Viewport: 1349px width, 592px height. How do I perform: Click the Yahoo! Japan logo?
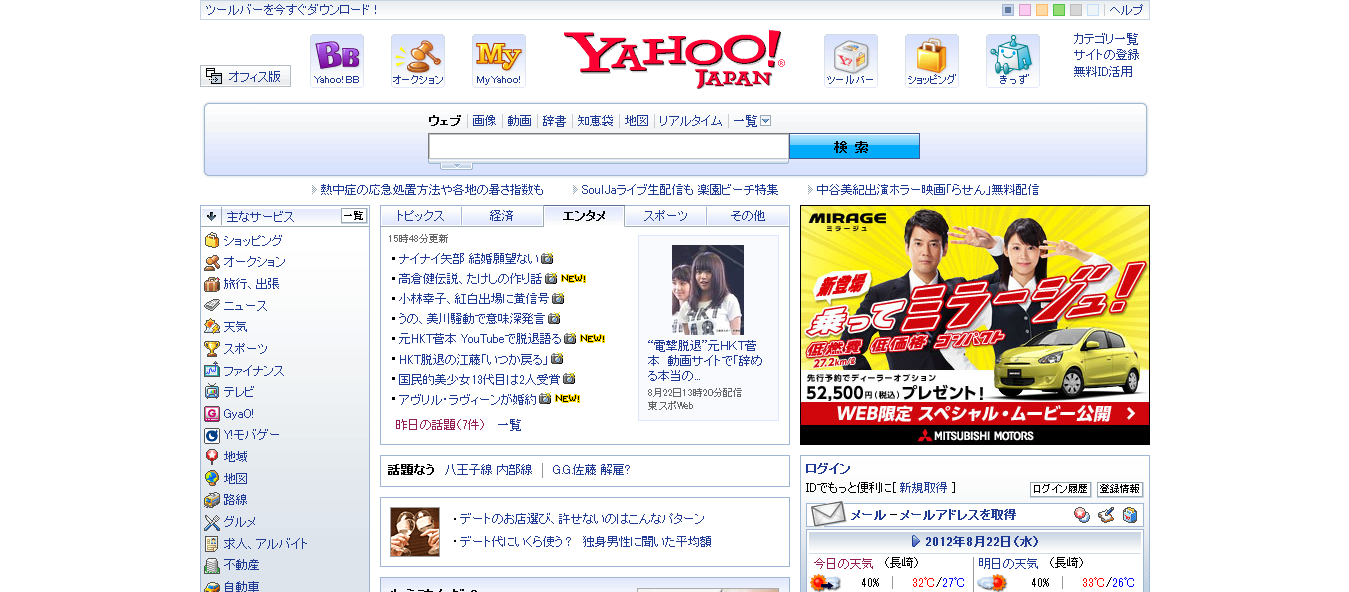(x=675, y=58)
